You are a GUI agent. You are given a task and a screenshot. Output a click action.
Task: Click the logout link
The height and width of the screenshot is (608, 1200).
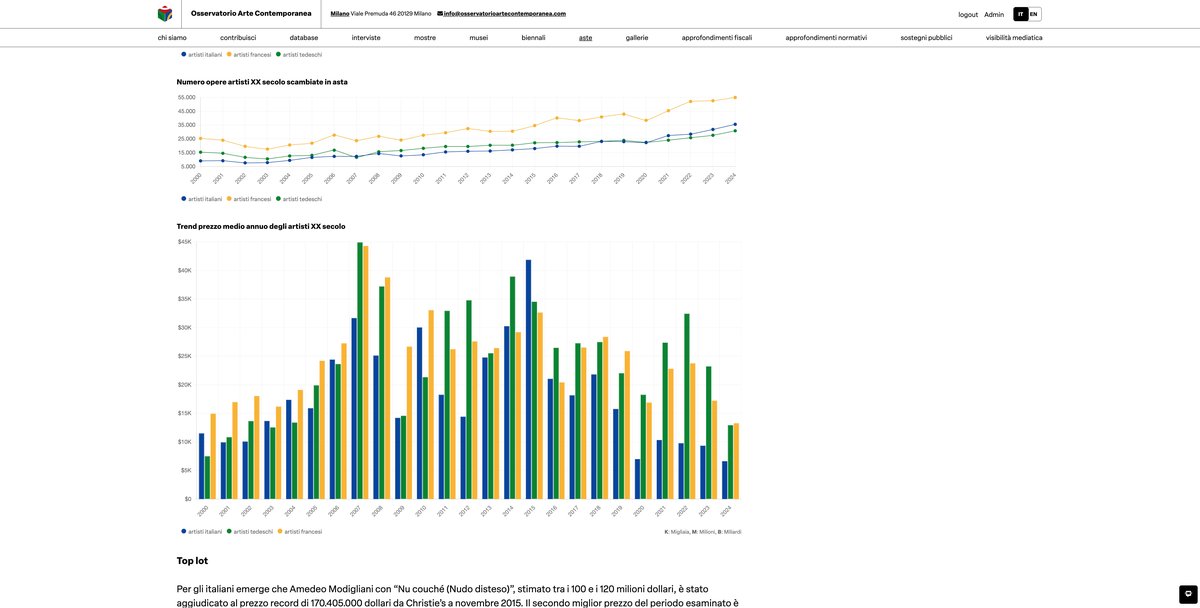click(967, 15)
